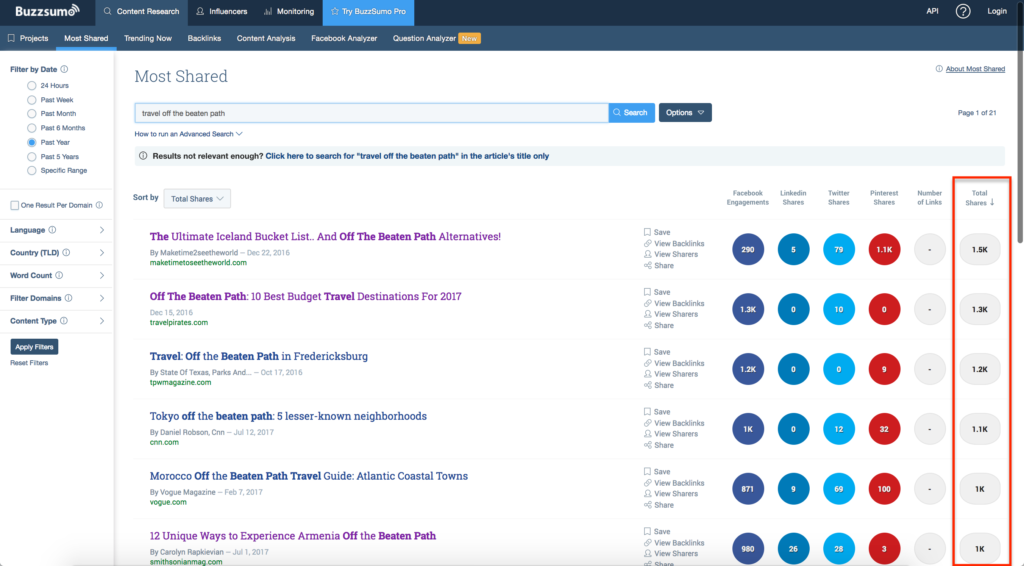
Task: Switch to Facebook Analyzer subtab
Action: click(344, 39)
